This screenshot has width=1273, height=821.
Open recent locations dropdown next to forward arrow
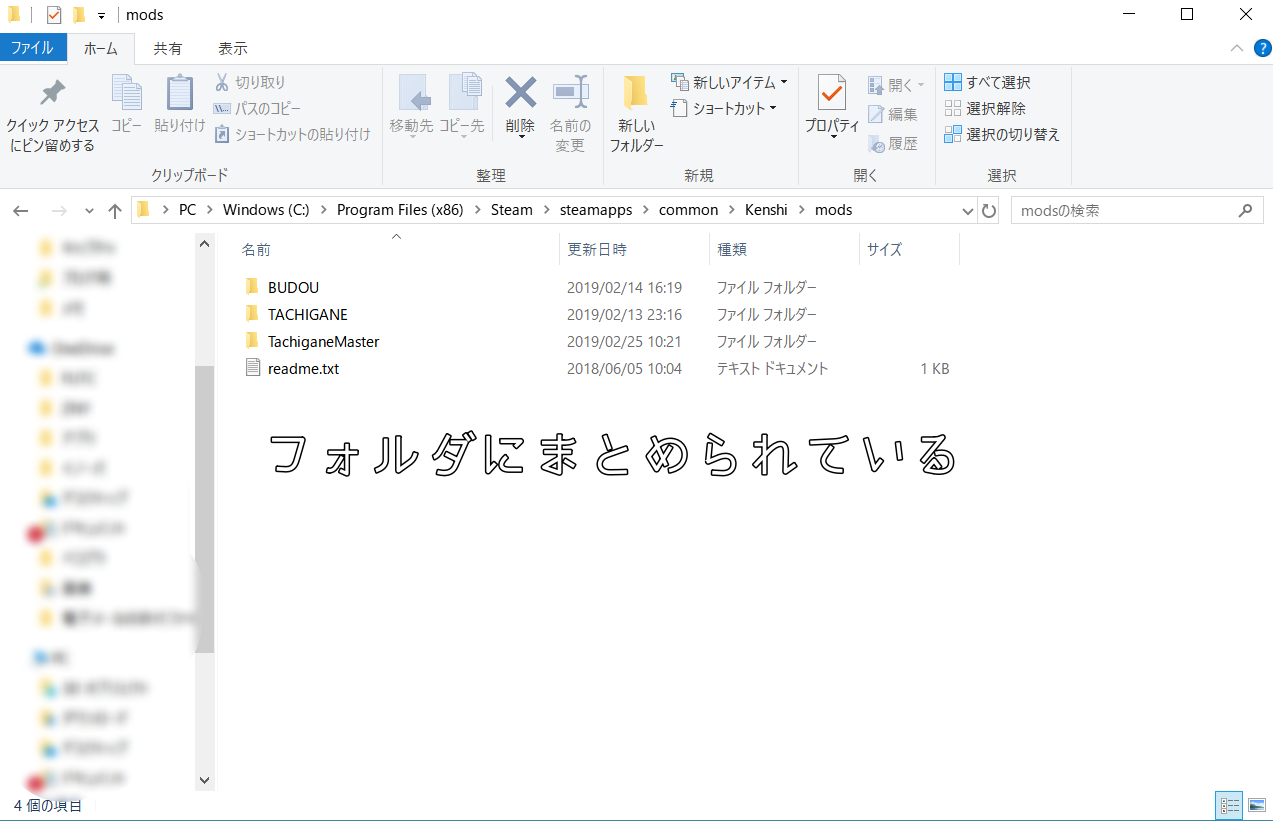coord(89,211)
